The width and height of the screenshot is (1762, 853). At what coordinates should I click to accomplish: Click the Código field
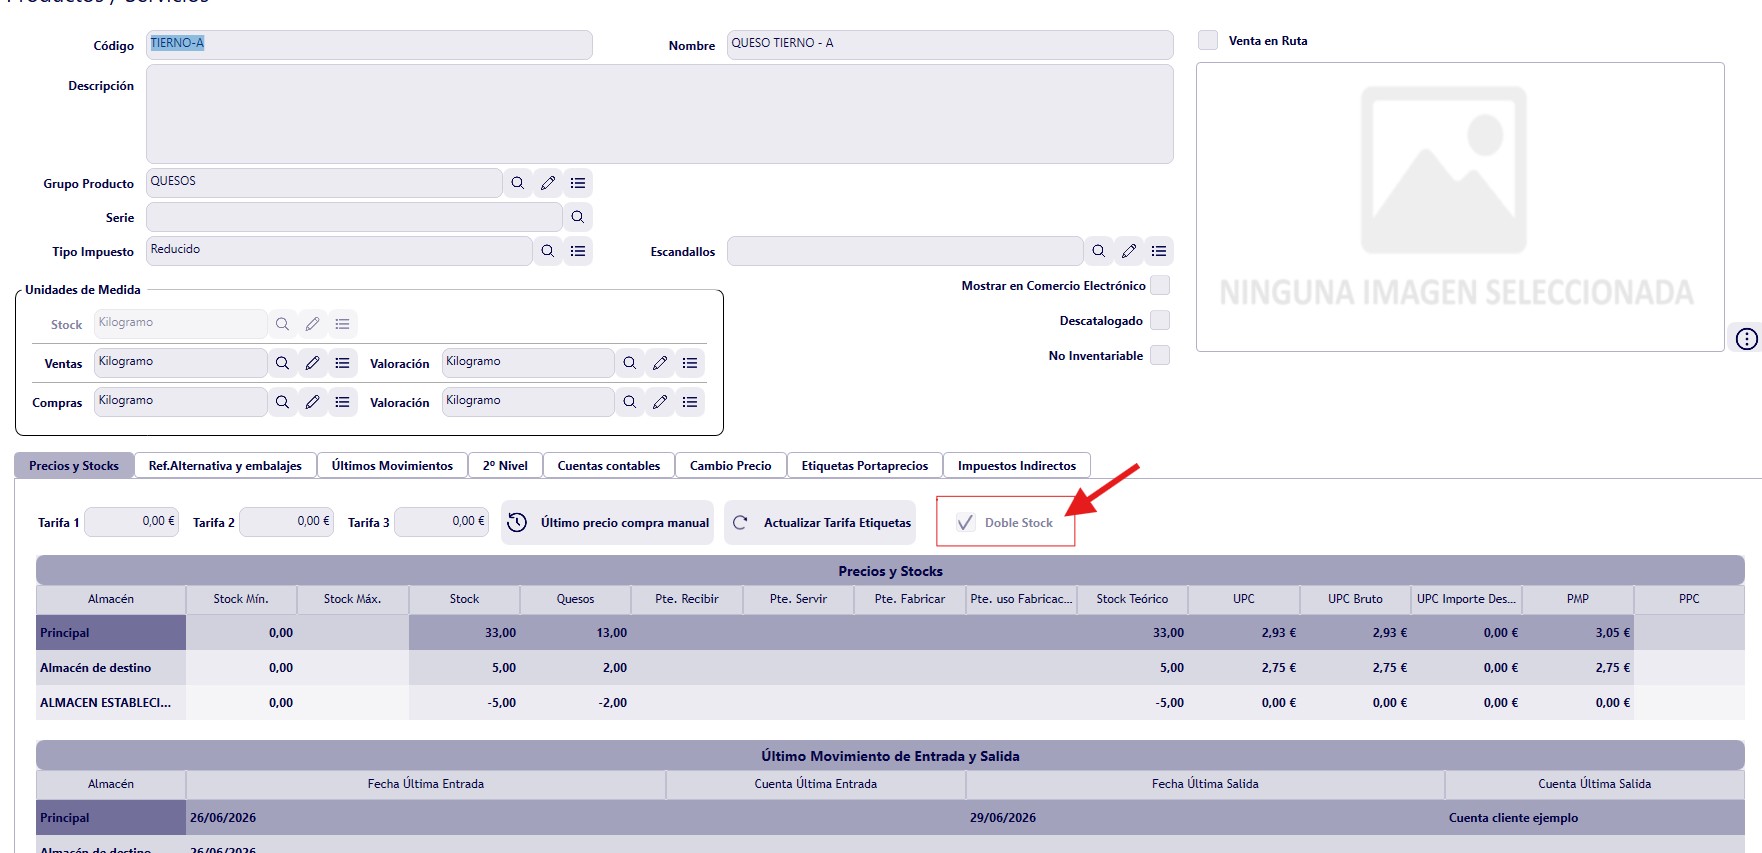click(x=369, y=44)
